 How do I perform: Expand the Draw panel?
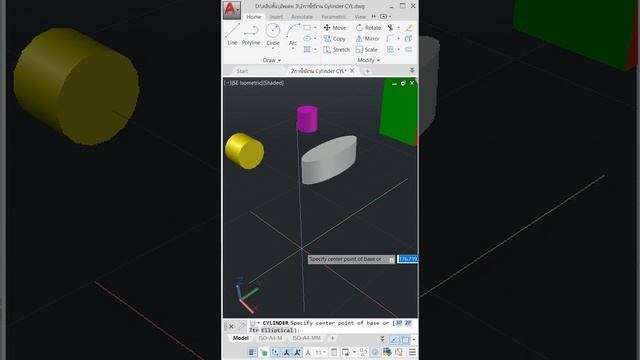pos(272,60)
